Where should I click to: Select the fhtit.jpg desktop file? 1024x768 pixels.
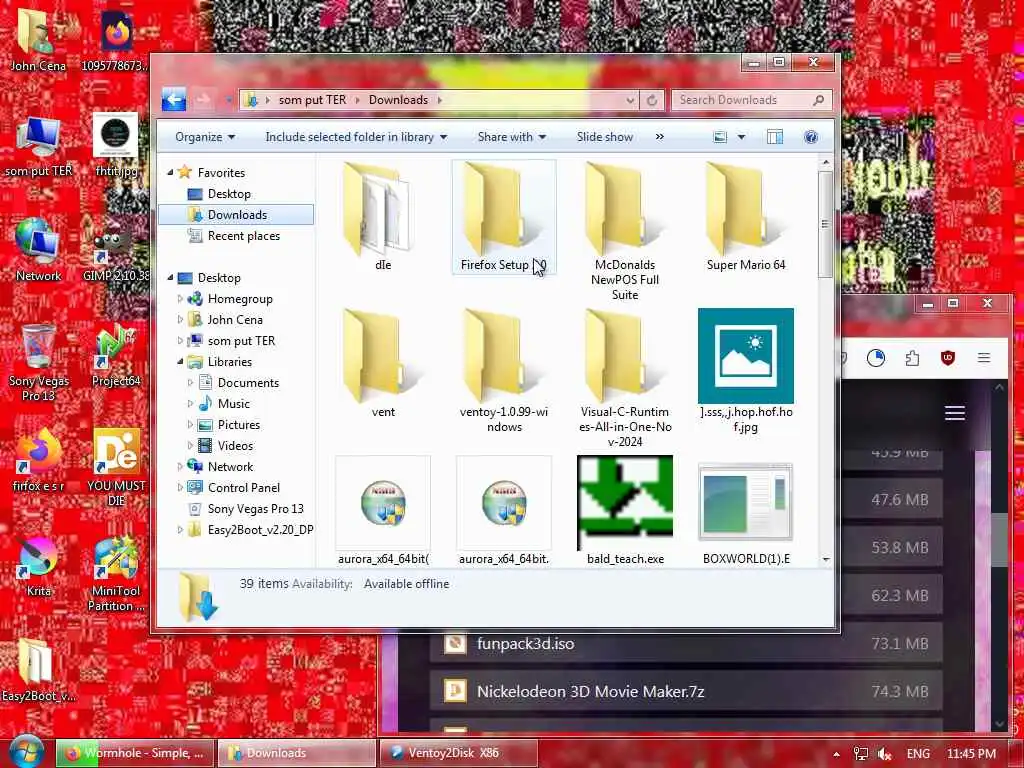116,145
